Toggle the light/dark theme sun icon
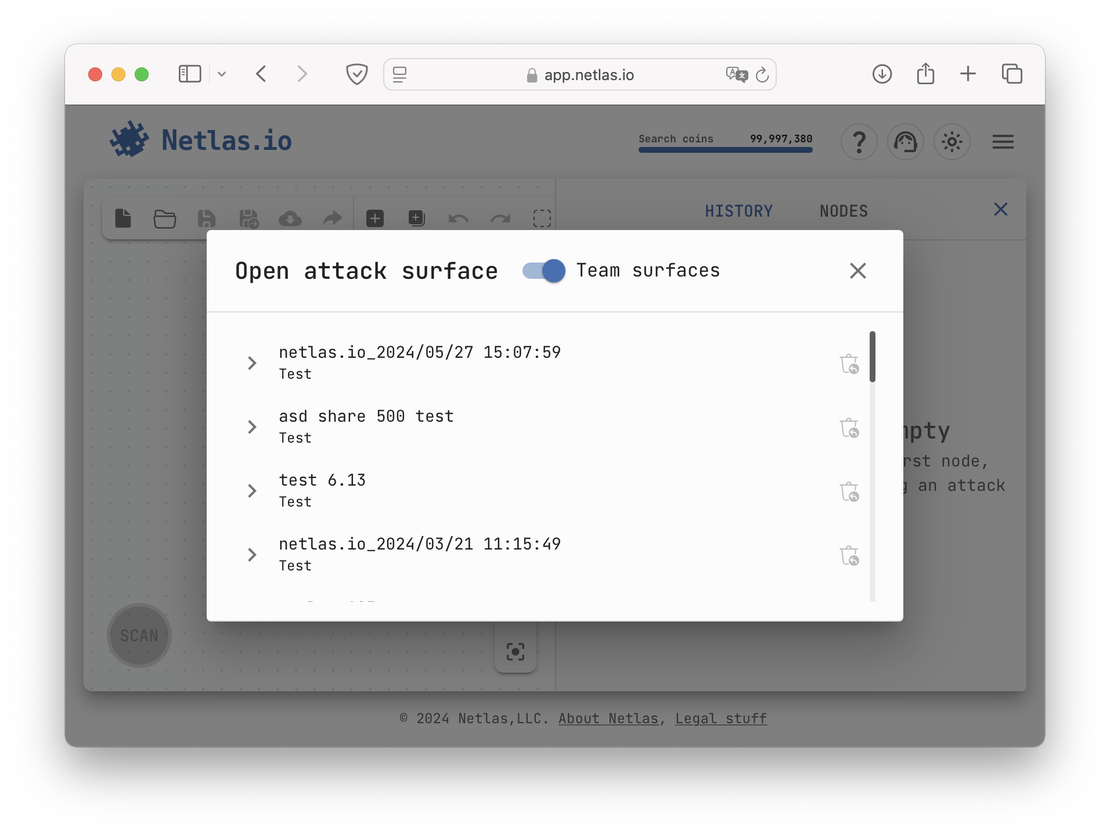The image size is (1110, 833). [x=951, y=142]
